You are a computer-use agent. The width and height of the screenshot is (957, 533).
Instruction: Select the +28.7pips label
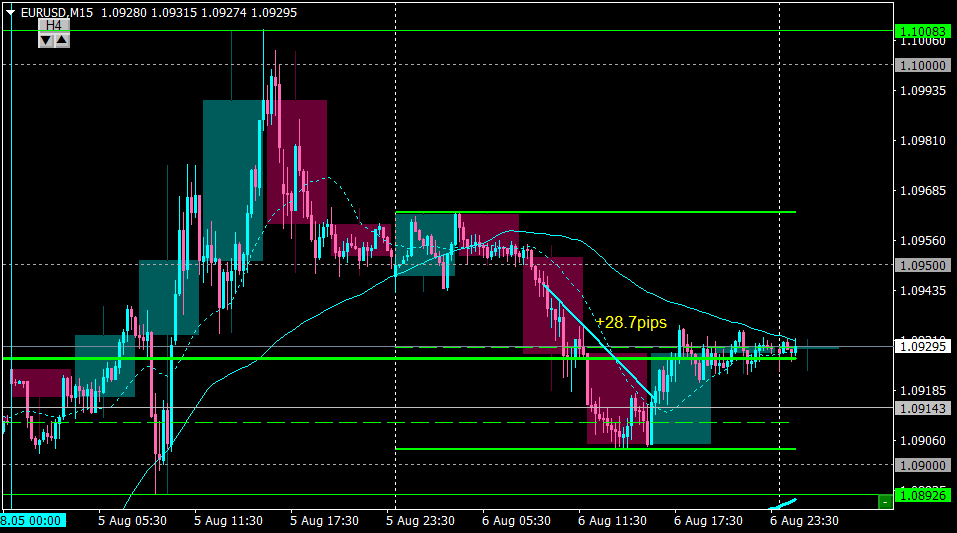pyautogui.click(x=630, y=322)
